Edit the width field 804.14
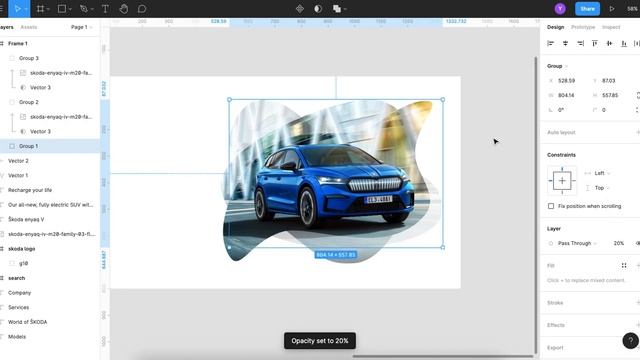Viewport: 640px width, 360px height. coord(567,96)
